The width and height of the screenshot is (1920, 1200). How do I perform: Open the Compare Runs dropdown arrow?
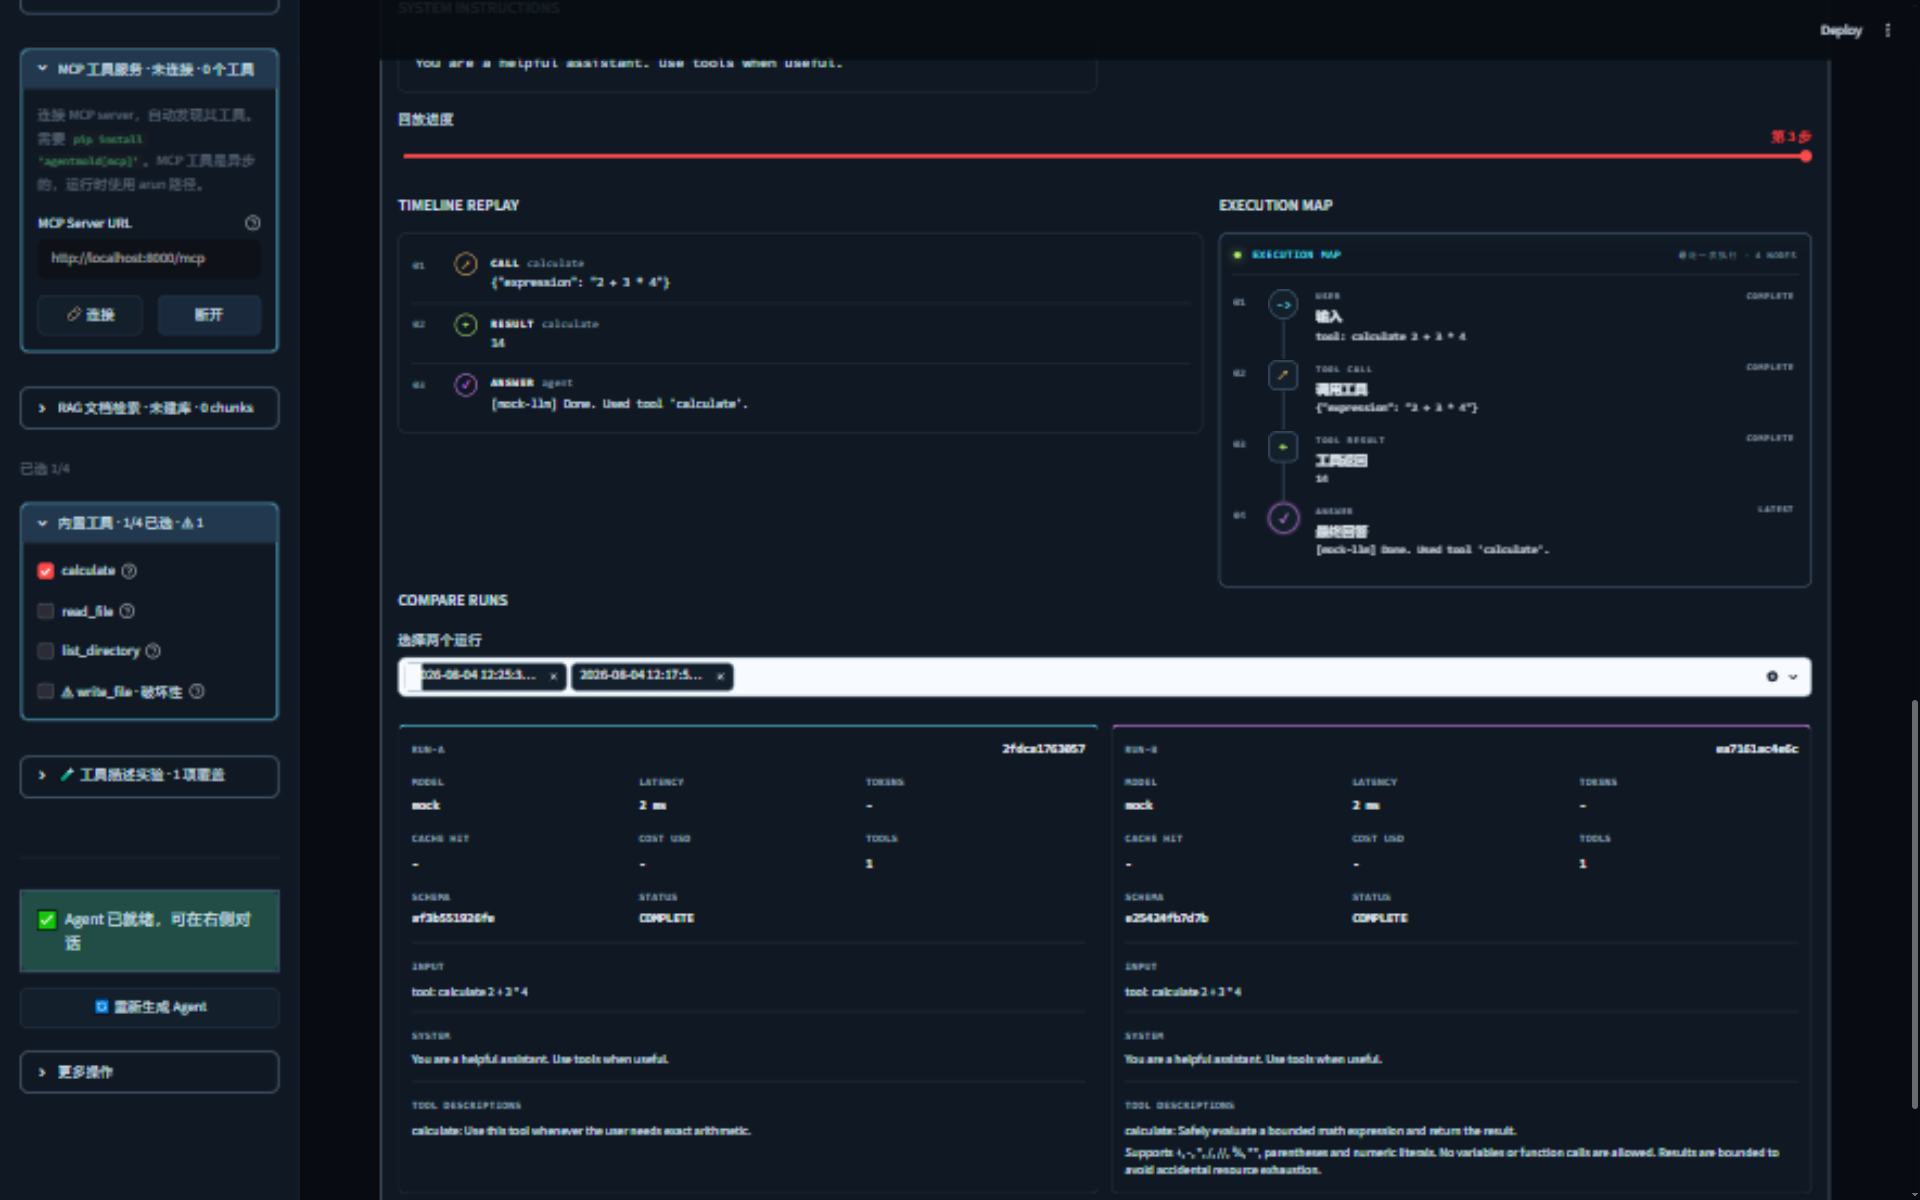coord(1793,677)
